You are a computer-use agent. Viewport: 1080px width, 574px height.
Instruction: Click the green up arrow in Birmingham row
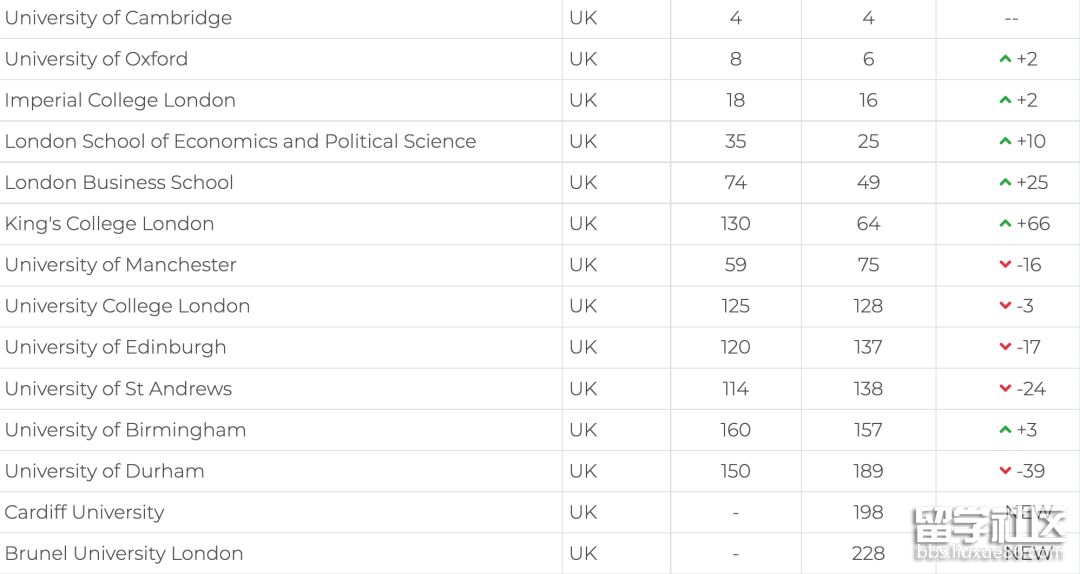pyautogui.click(x=1005, y=430)
